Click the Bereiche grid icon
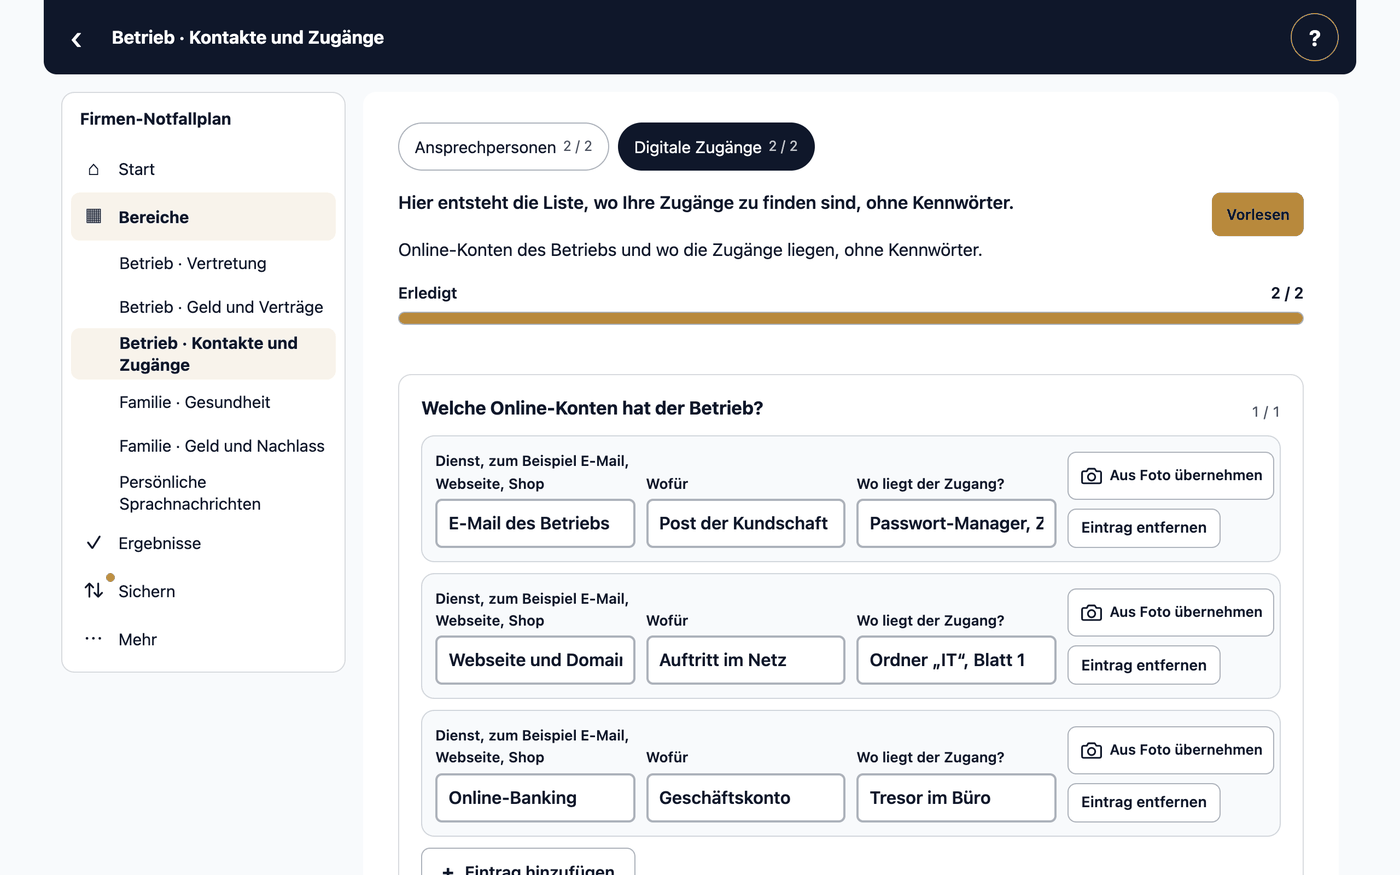This screenshot has width=1400, height=875. click(94, 216)
